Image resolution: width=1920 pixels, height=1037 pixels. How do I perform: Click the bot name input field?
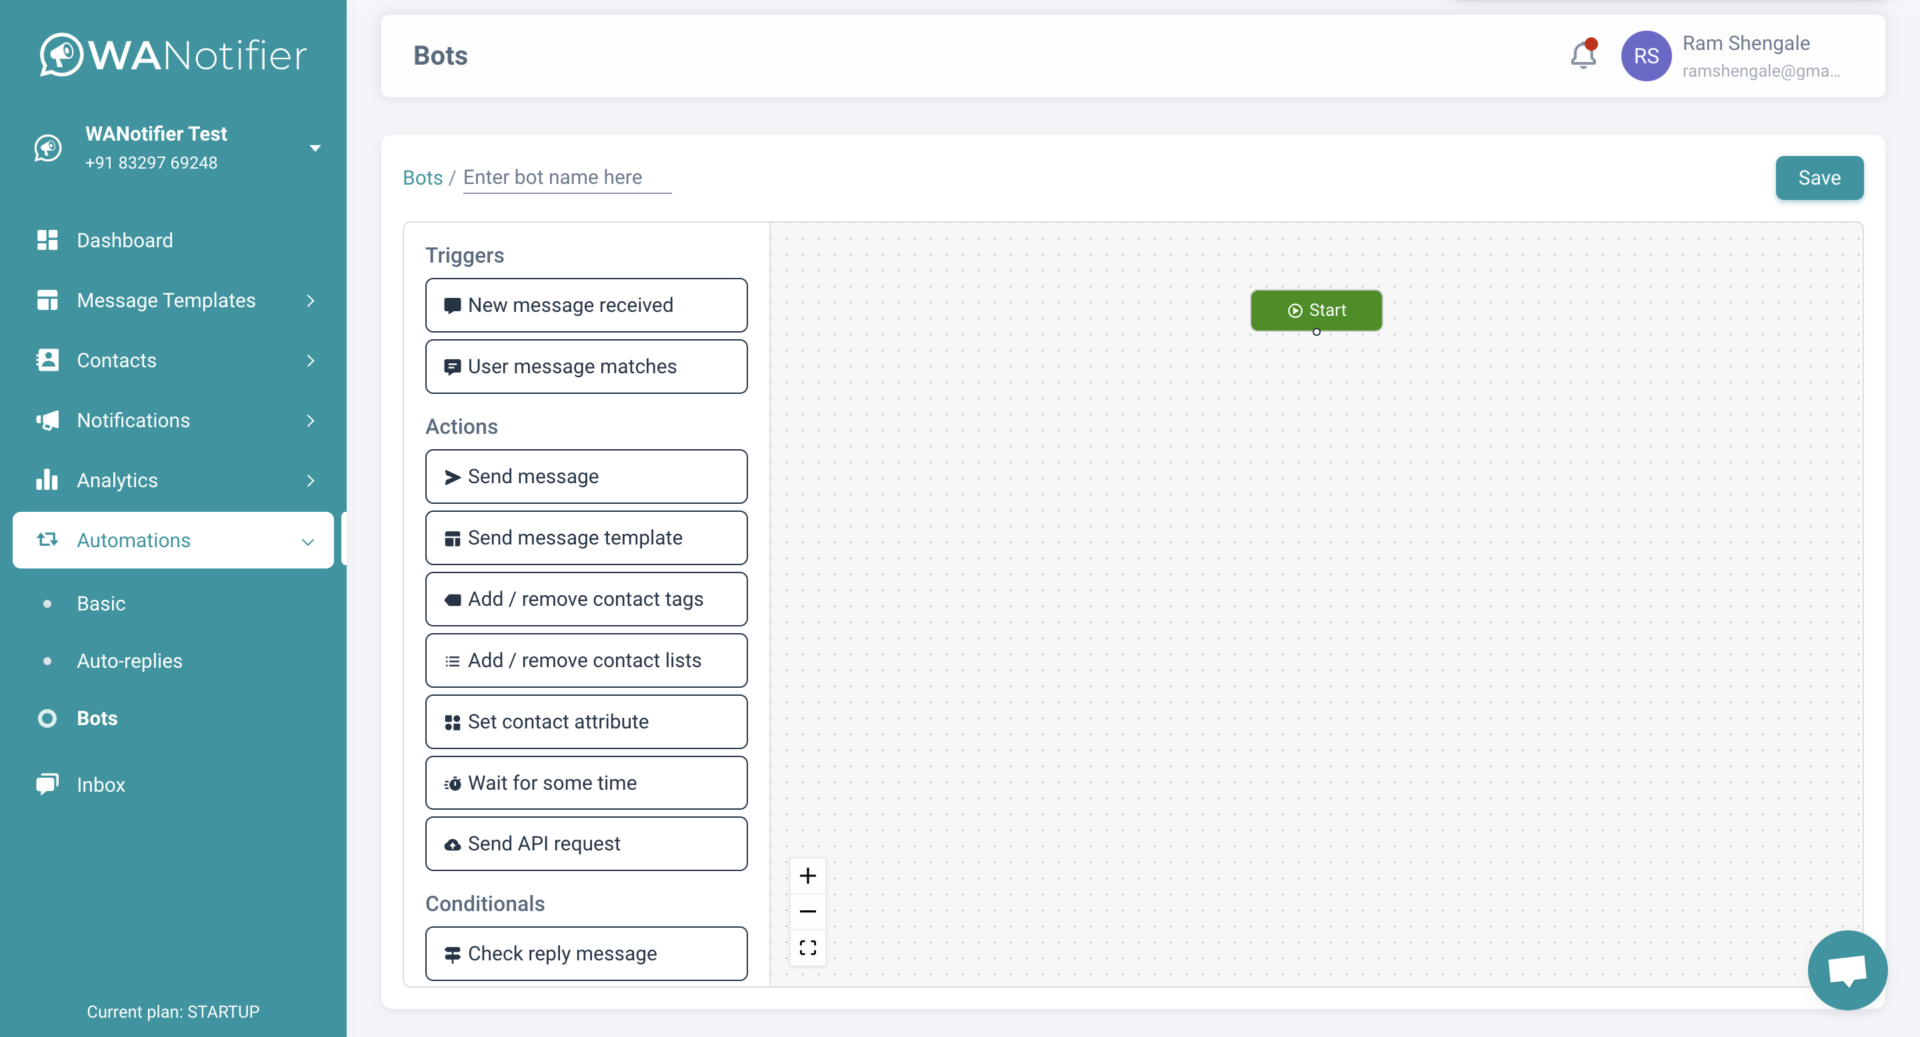565,177
